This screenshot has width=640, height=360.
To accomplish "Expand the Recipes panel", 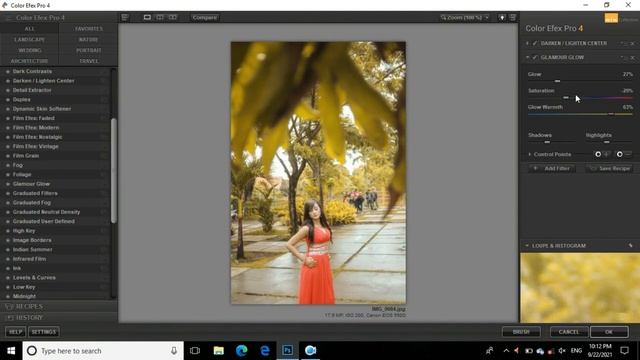I will click(59, 307).
